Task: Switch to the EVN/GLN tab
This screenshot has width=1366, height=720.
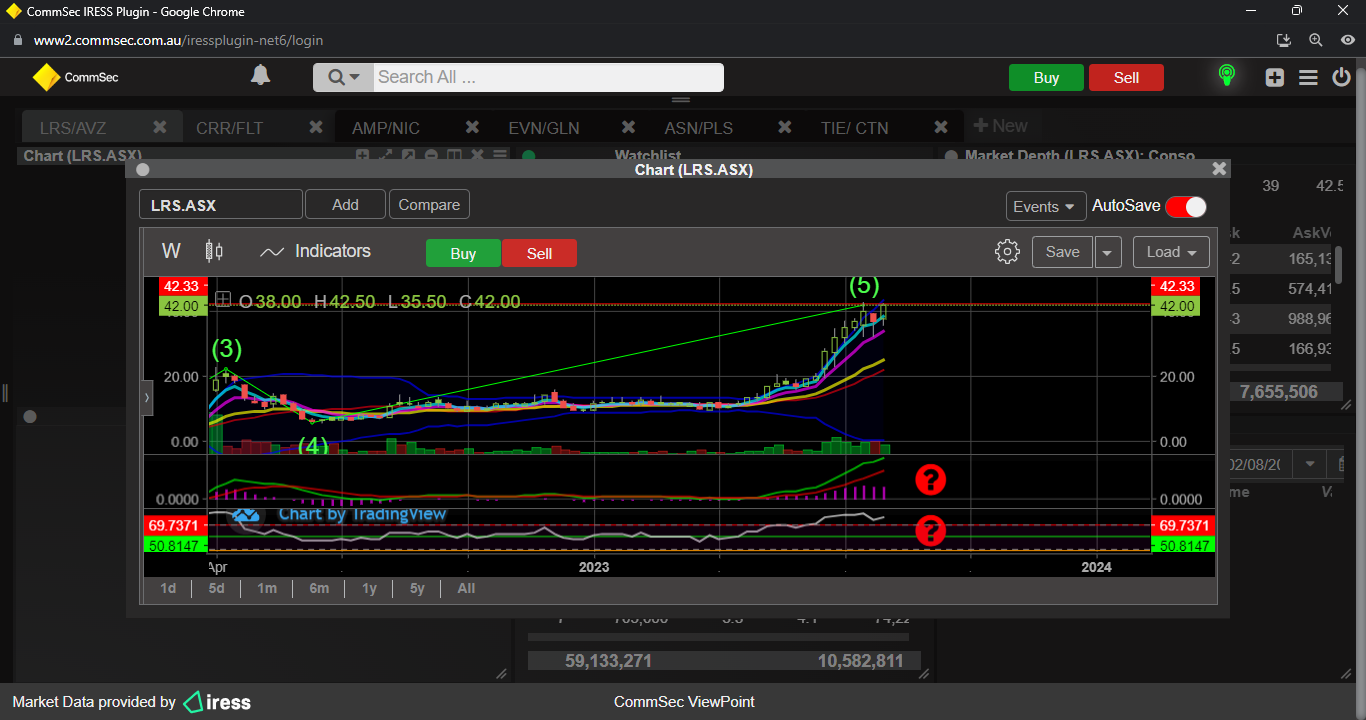Action: 543,128
